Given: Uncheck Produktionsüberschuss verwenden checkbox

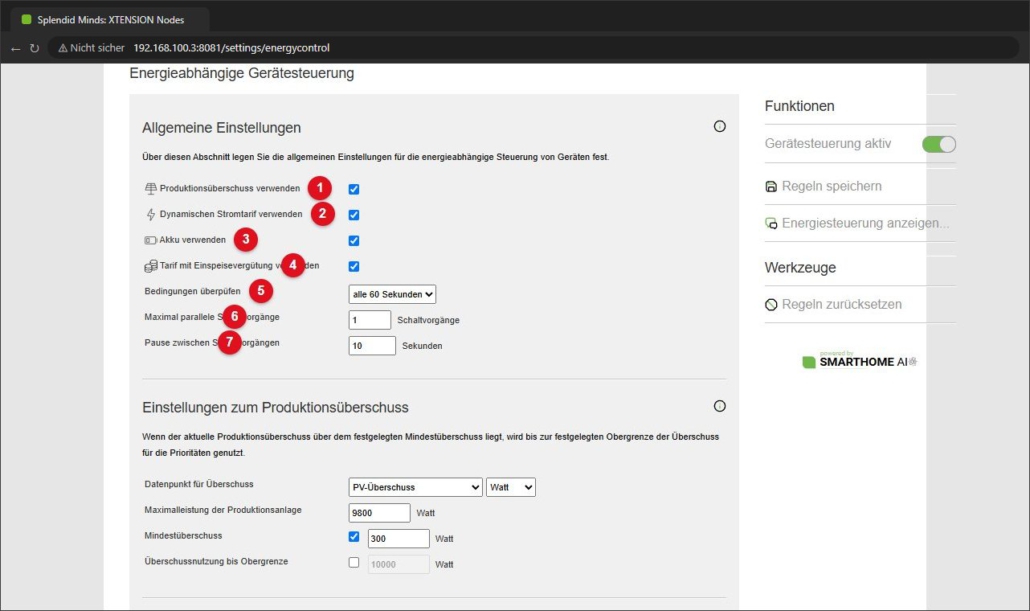Looking at the screenshot, I should 354,189.
